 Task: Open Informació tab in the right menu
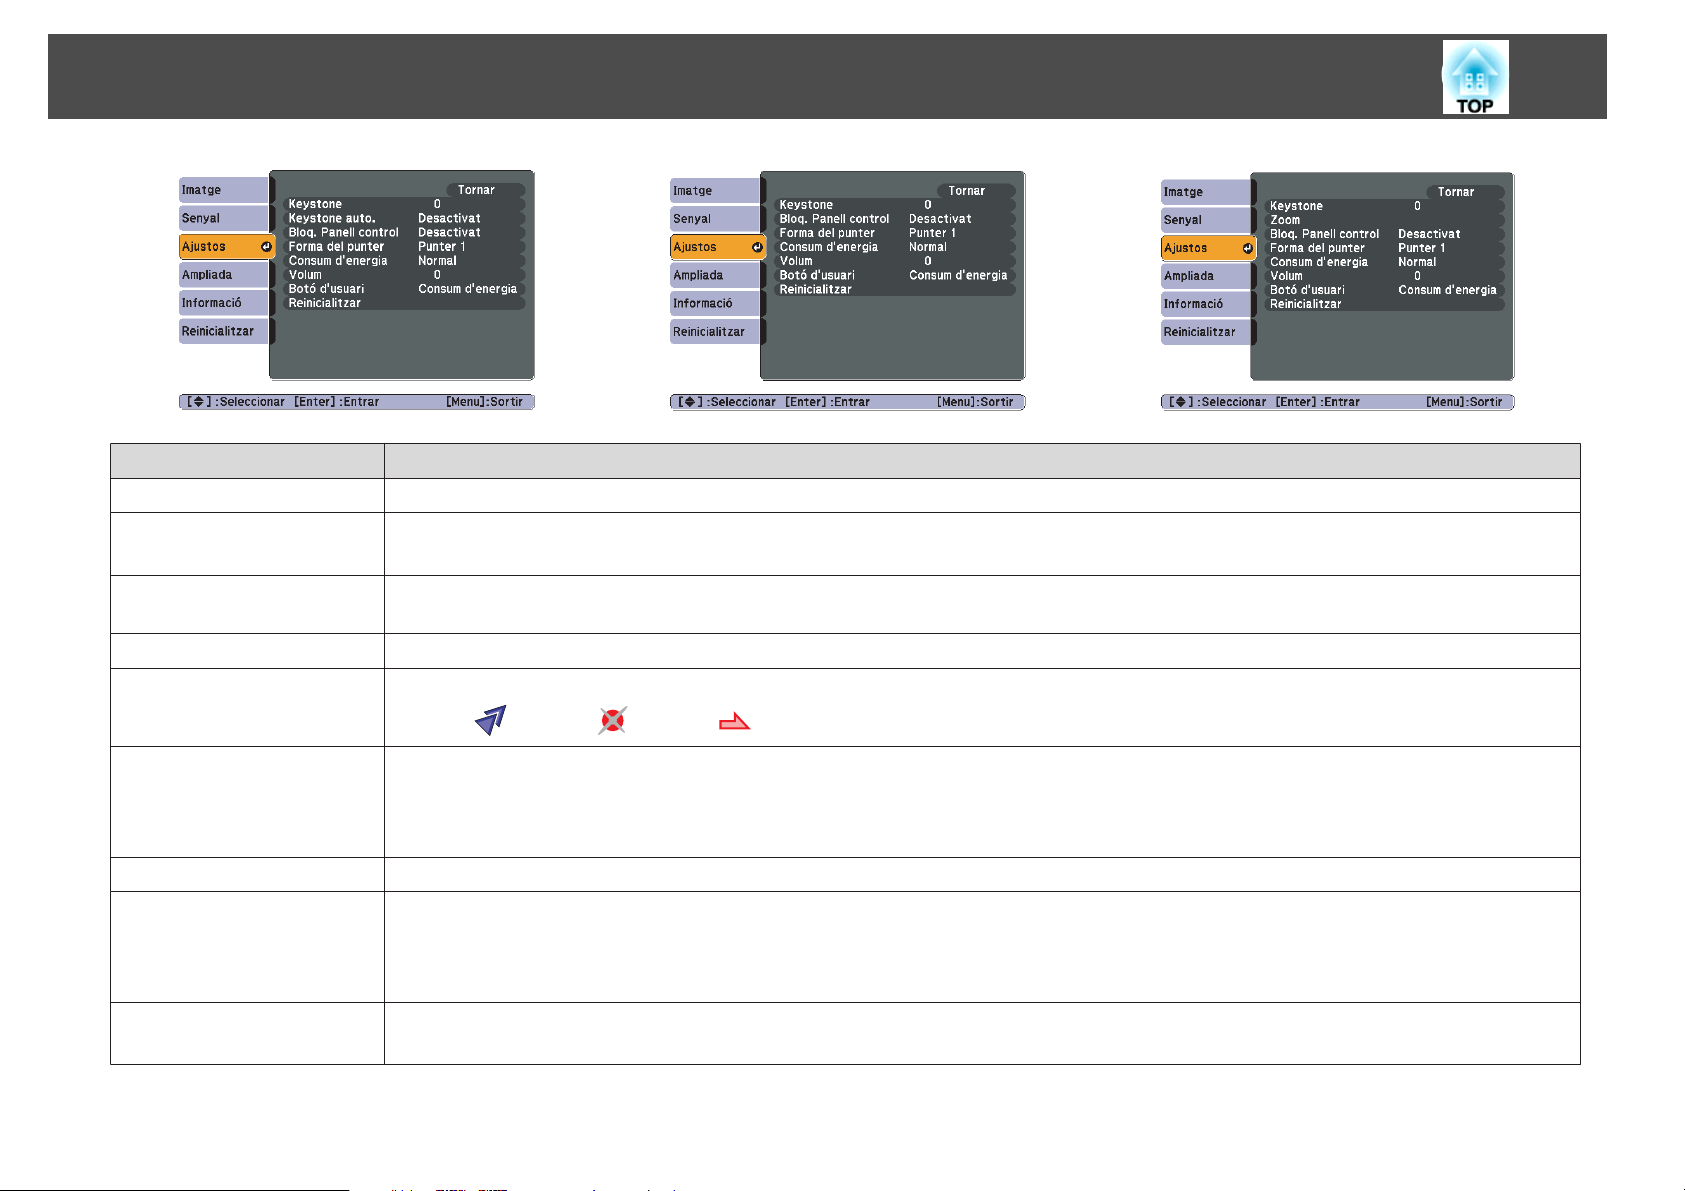pyautogui.click(x=1206, y=304)
